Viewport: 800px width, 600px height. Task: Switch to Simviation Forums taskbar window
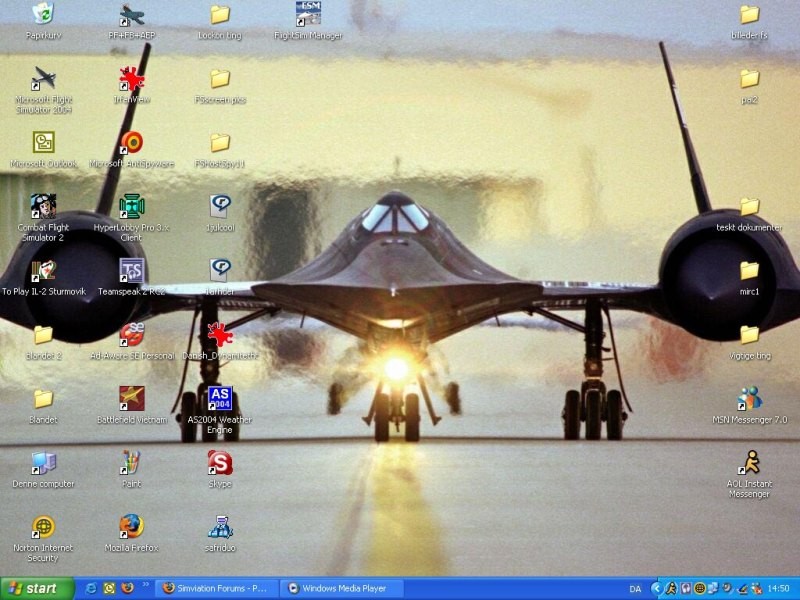click(215, 588)
